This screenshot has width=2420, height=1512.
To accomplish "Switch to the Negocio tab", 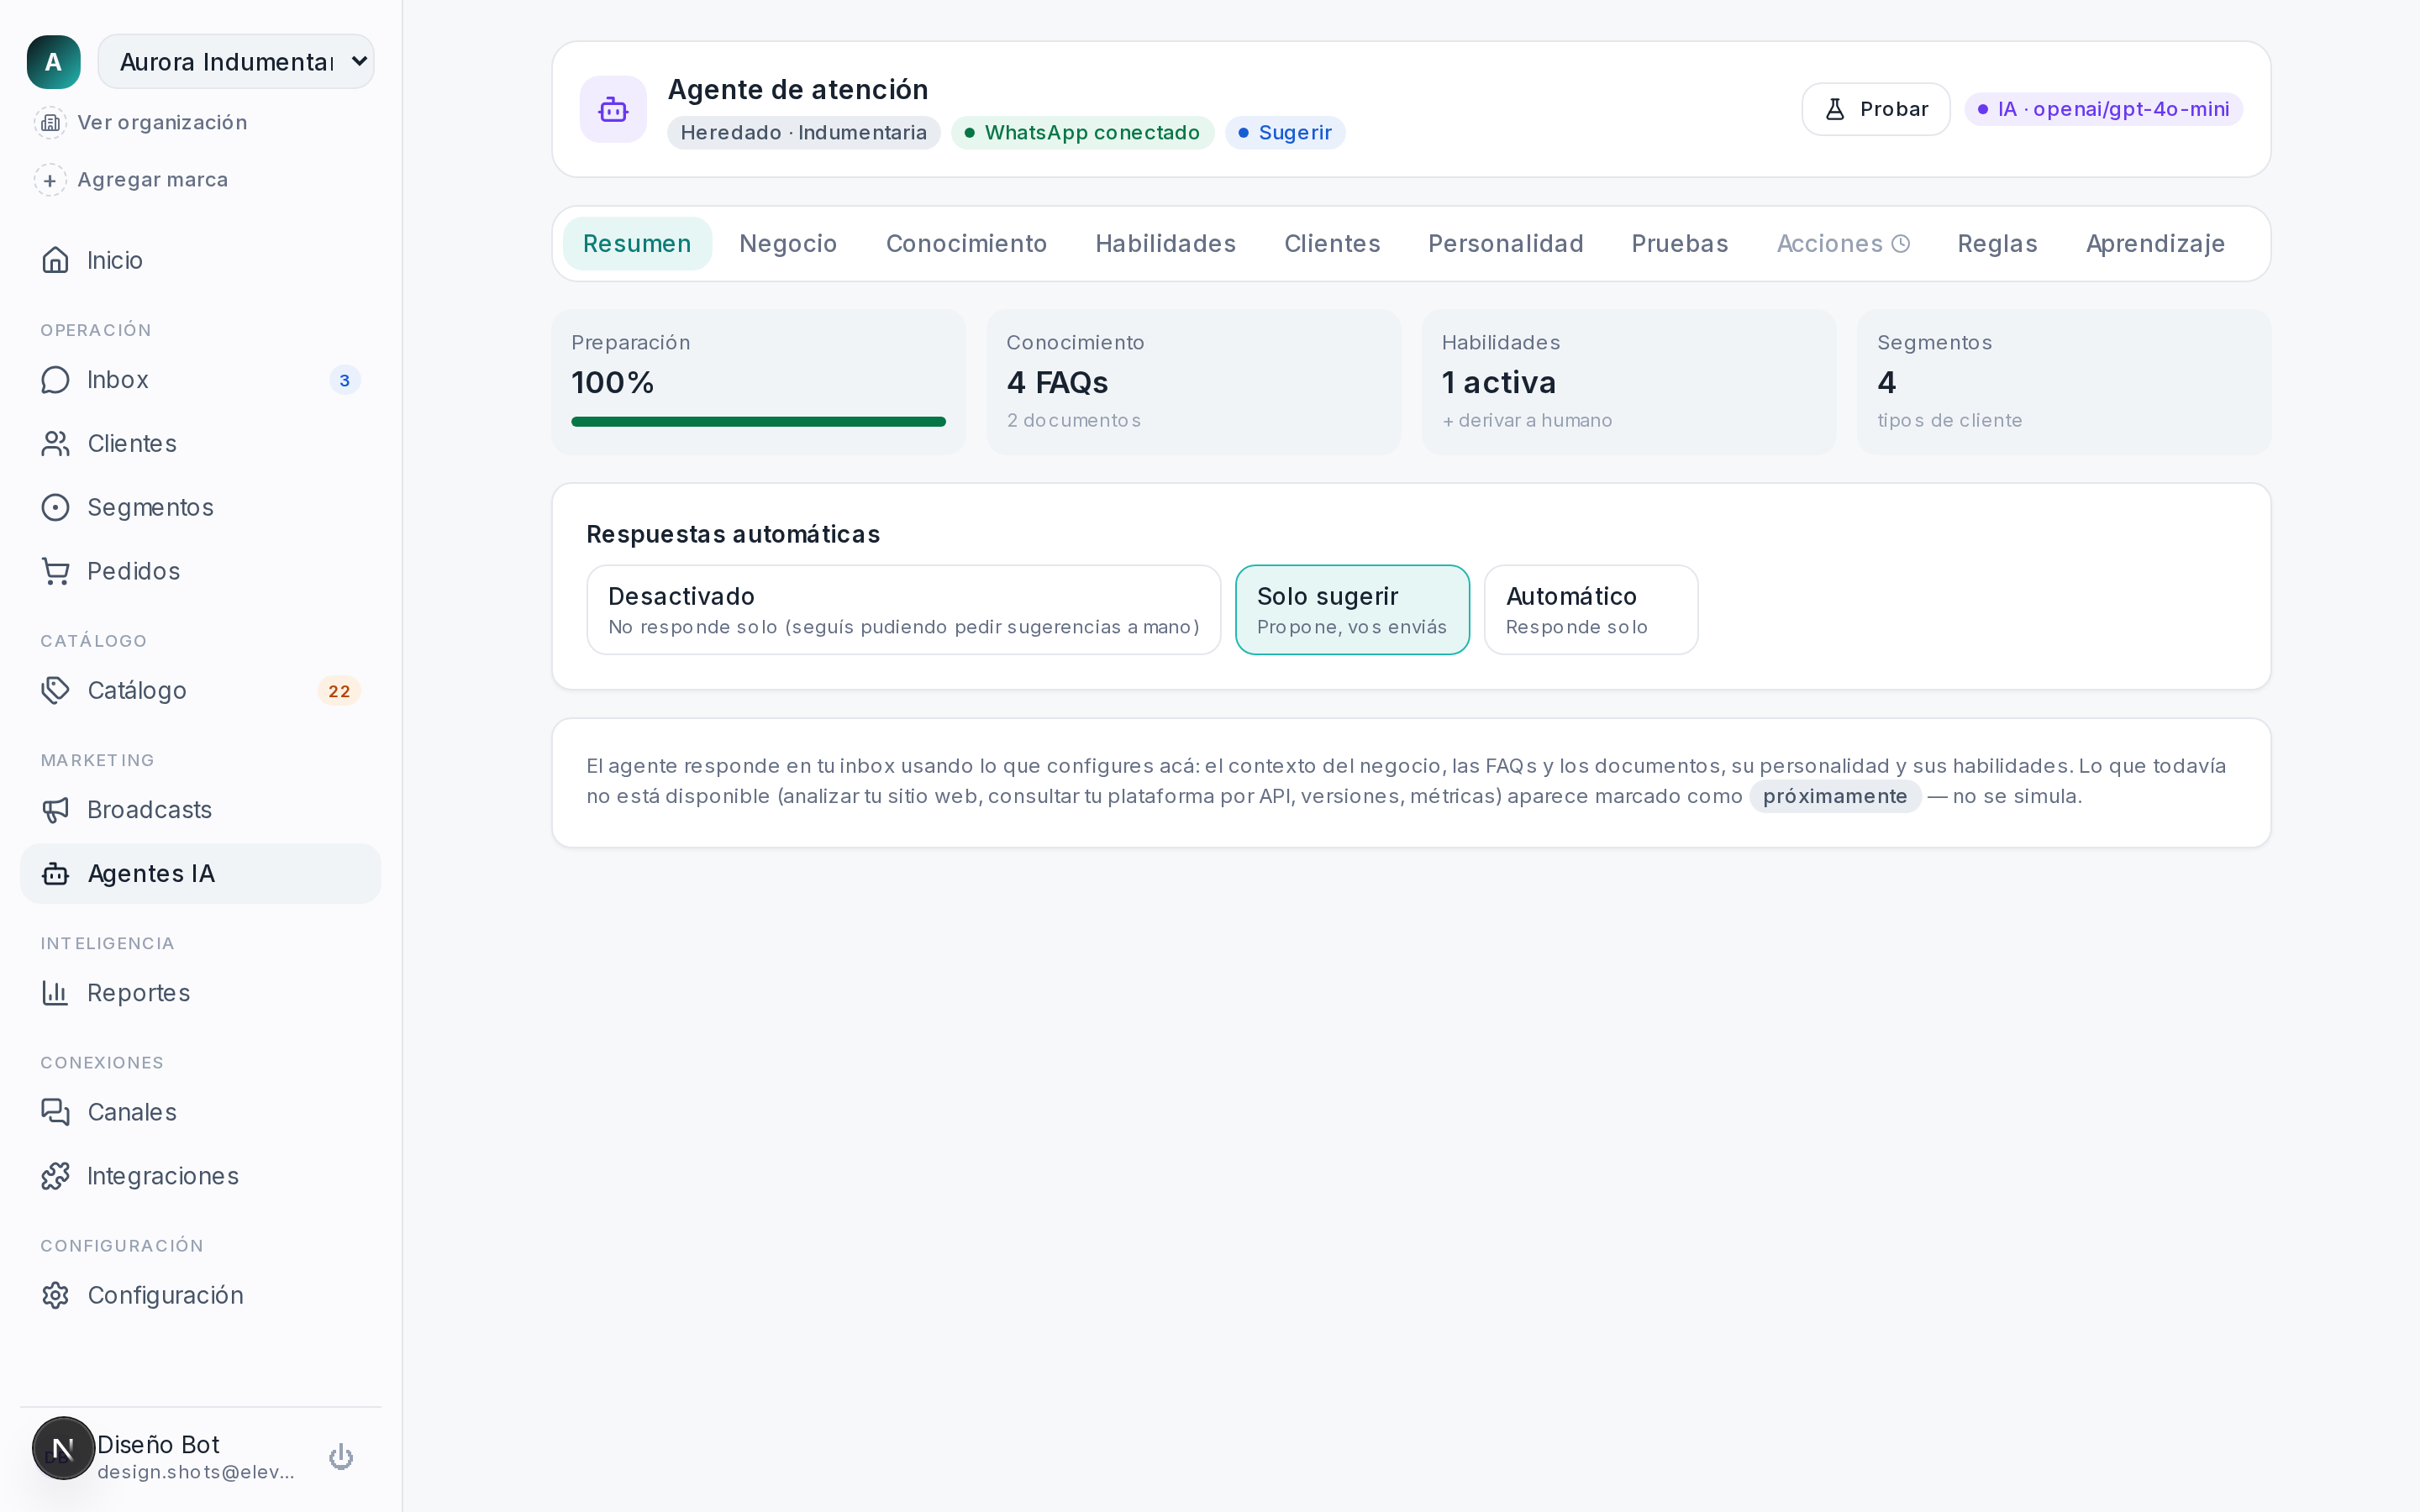I will (788, 244).
